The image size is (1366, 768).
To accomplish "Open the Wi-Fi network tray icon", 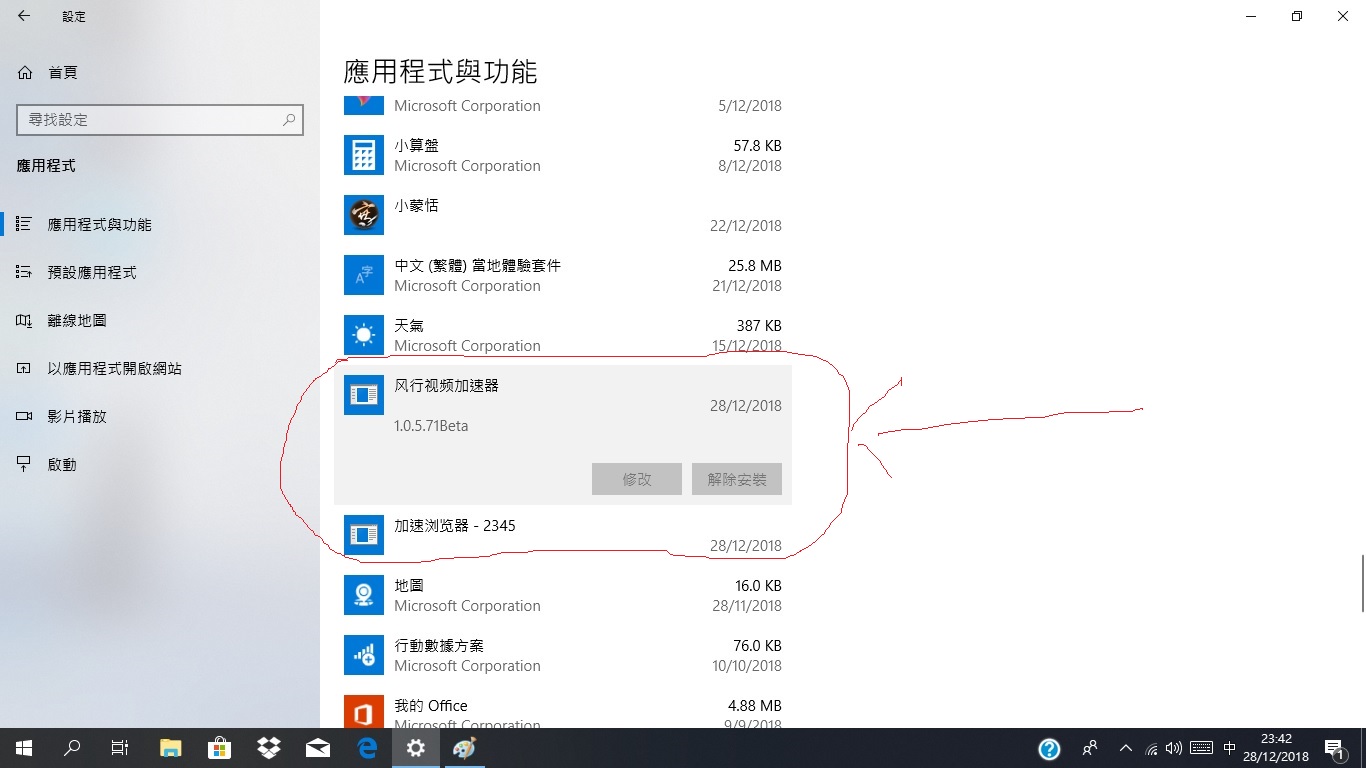I will click(x=1151, y=748).
